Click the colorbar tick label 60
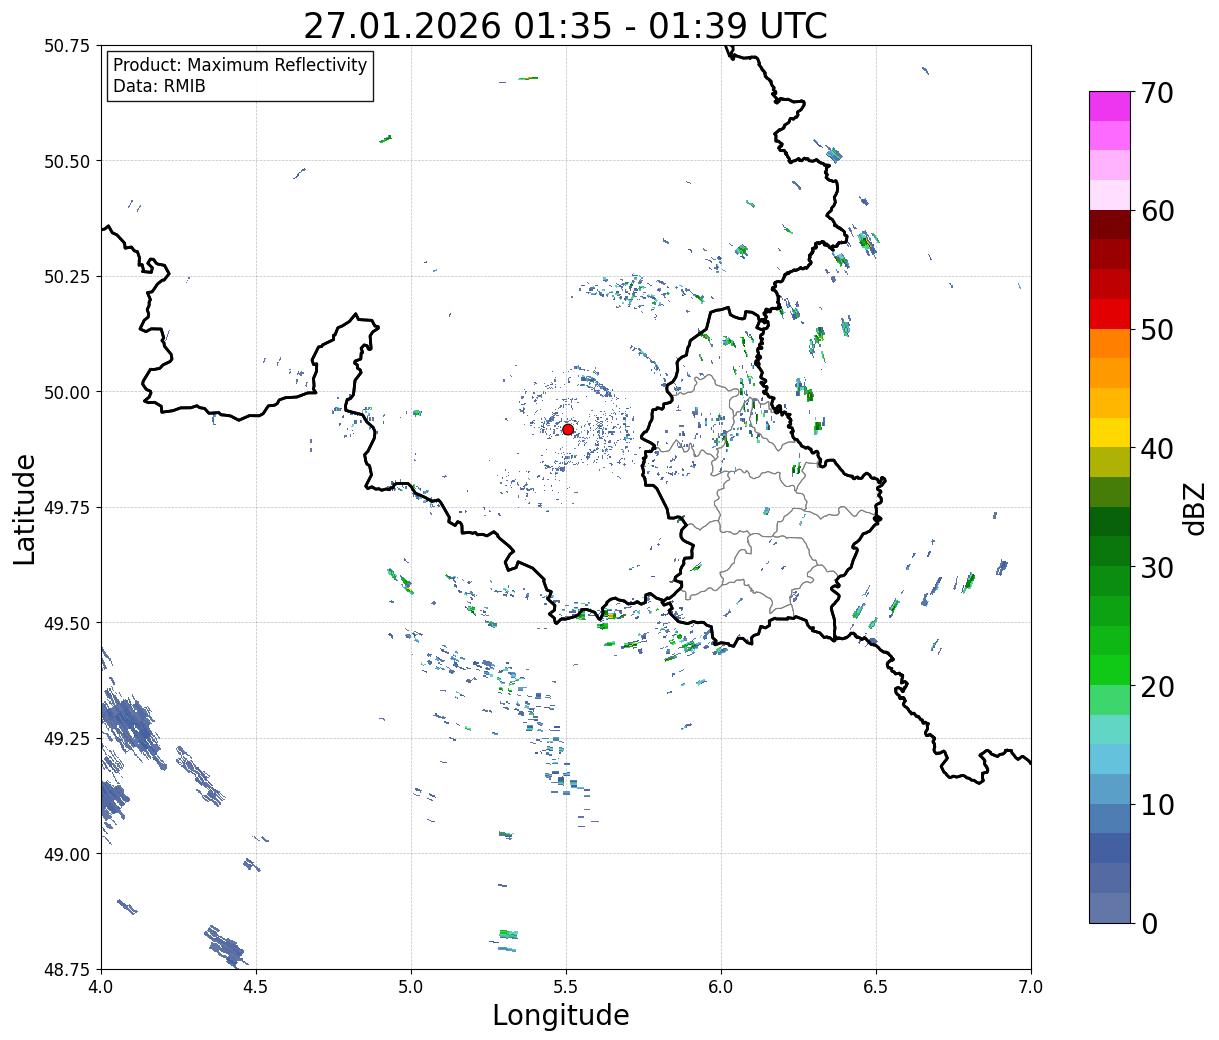The width and height of the screenshot is (1219, 1040). 1157,211
